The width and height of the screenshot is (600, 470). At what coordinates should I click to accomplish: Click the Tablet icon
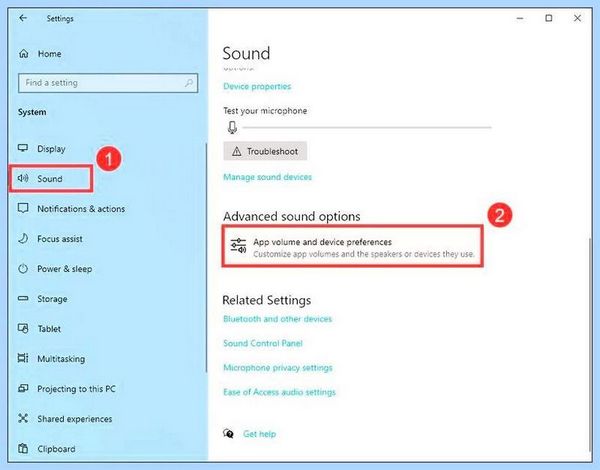tap(23, 328)
